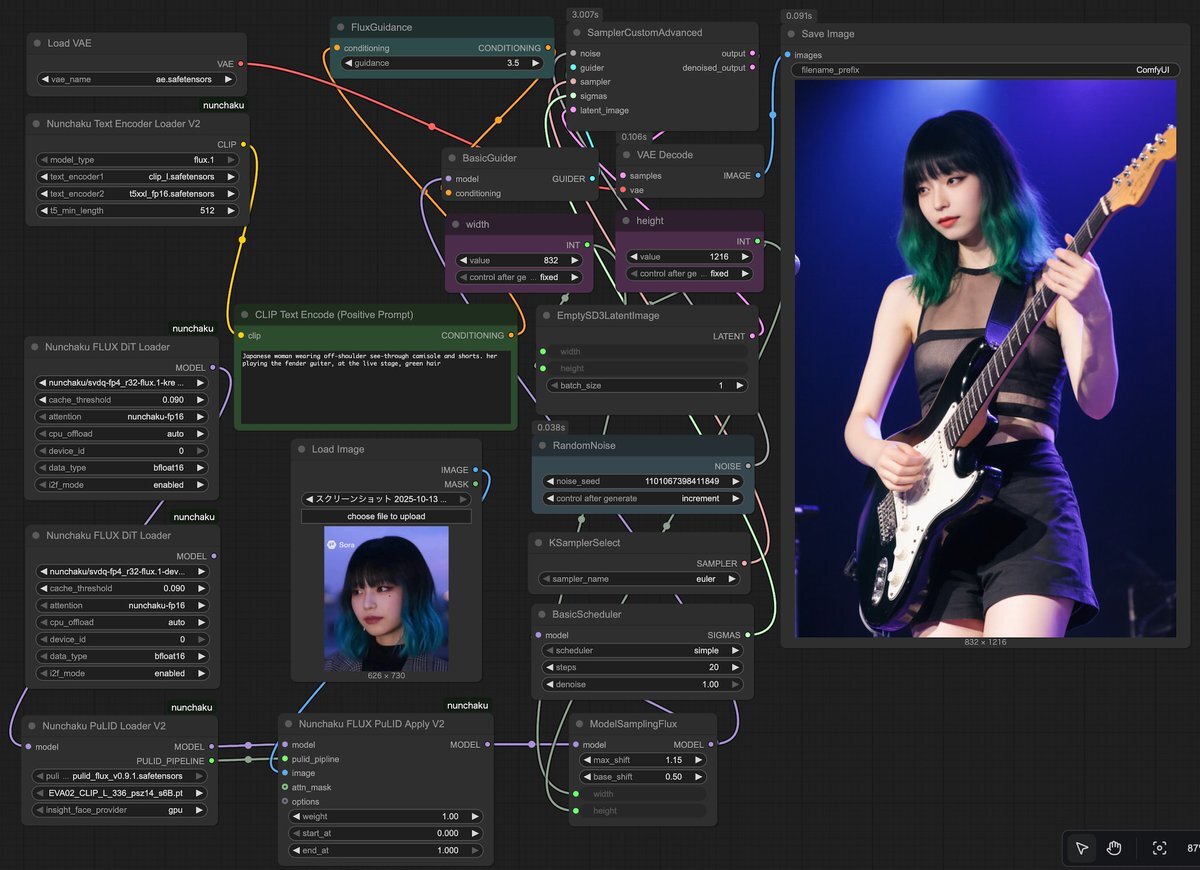Switch to the hand pan tool
Viewport: 1200px width, 870px height.
tap(1114, 848)
